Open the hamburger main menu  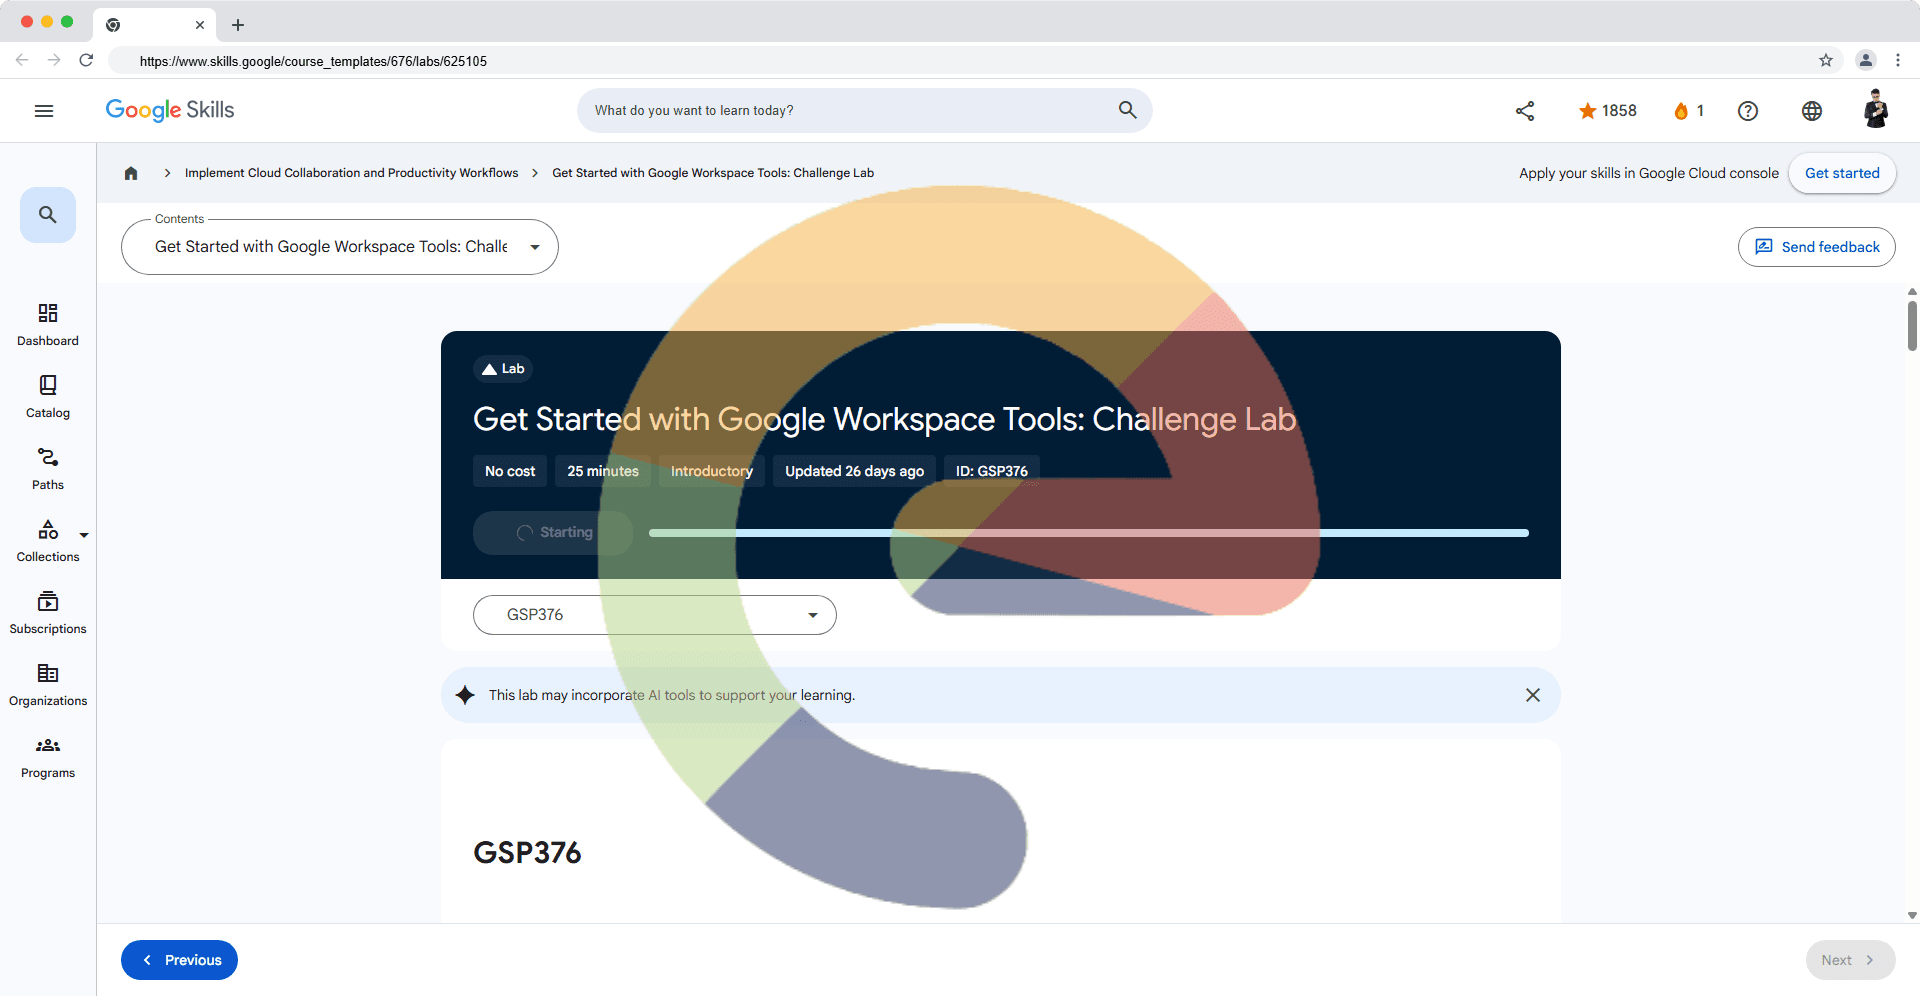pos(44,111)
